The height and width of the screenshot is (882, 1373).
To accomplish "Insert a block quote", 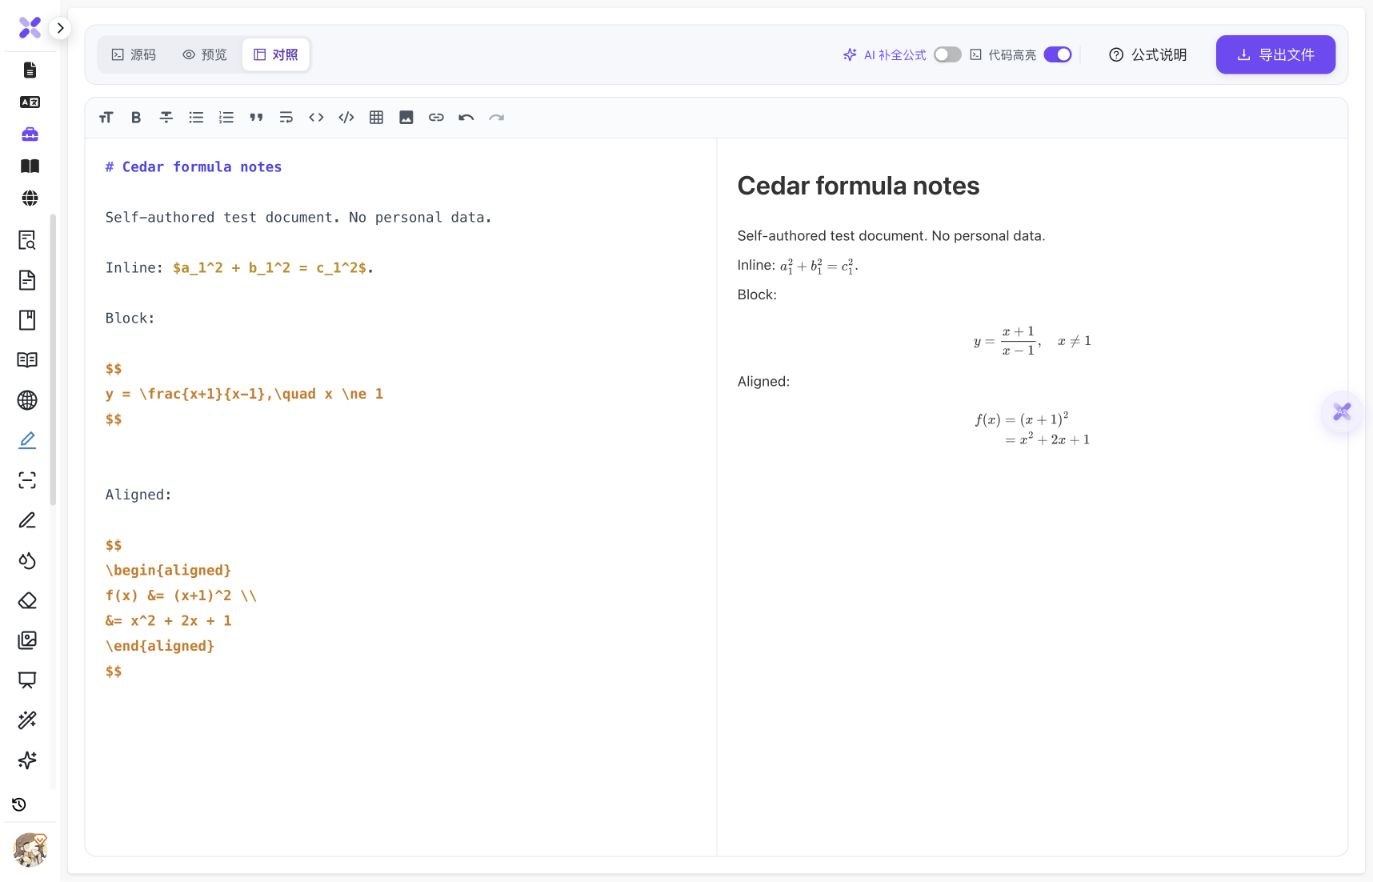I will pos(256,118).
